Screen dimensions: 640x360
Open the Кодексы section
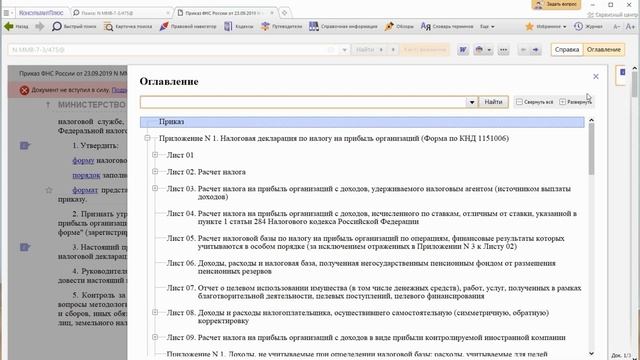[x=239, y=27]
